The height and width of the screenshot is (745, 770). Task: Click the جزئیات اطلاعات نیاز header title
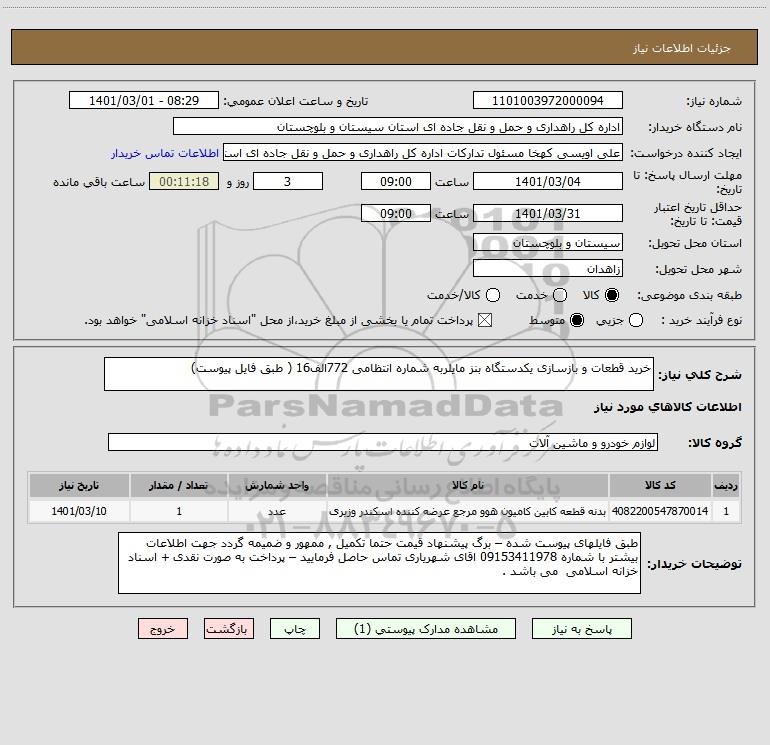pyautogui.click(x=682, y=48)
